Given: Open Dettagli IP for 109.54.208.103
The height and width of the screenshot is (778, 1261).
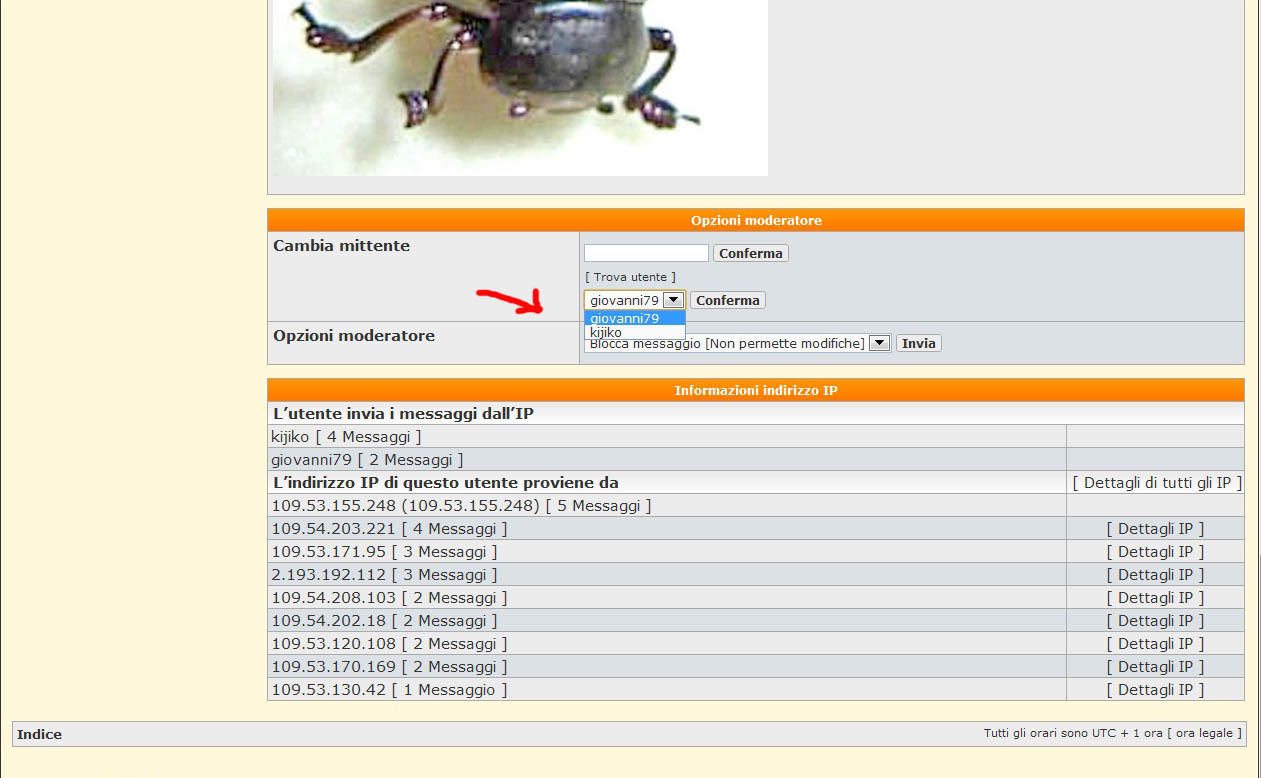Looking at the screenshot, I should tap(1155, 598).
